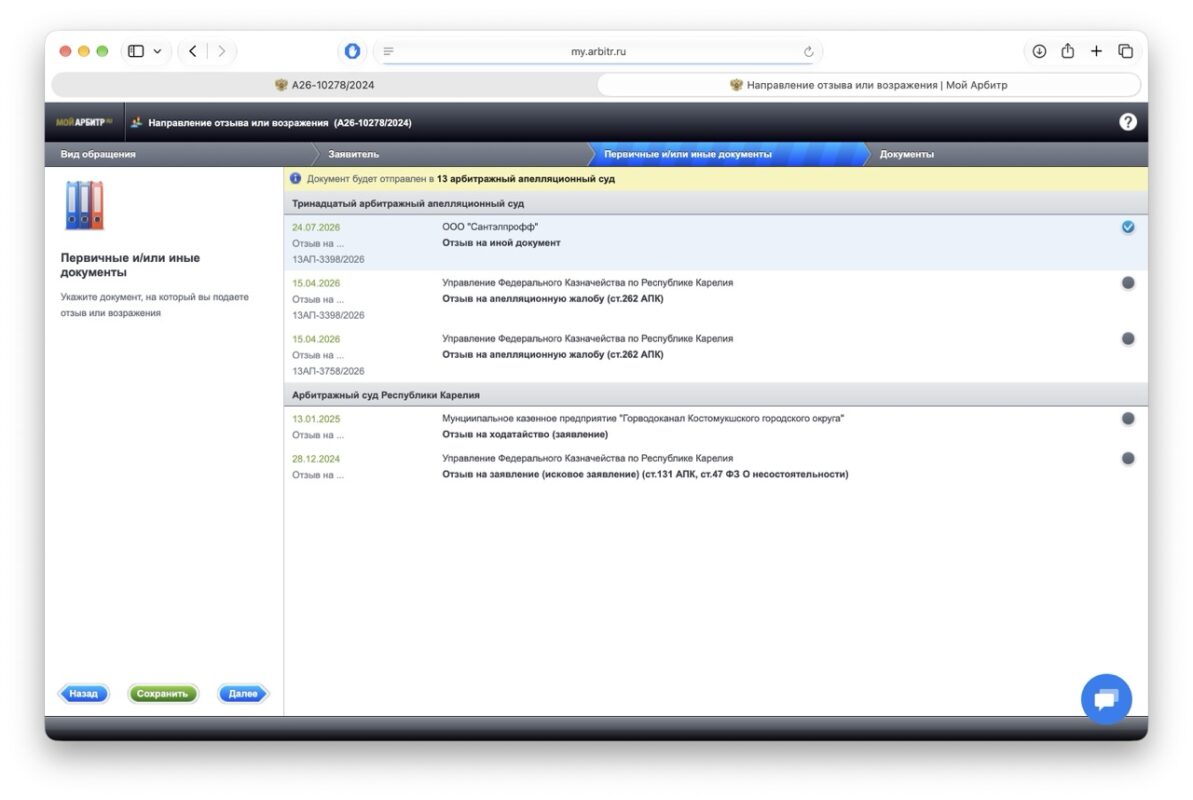Click the case number 13АП-3758/2026

pos(328,371)
